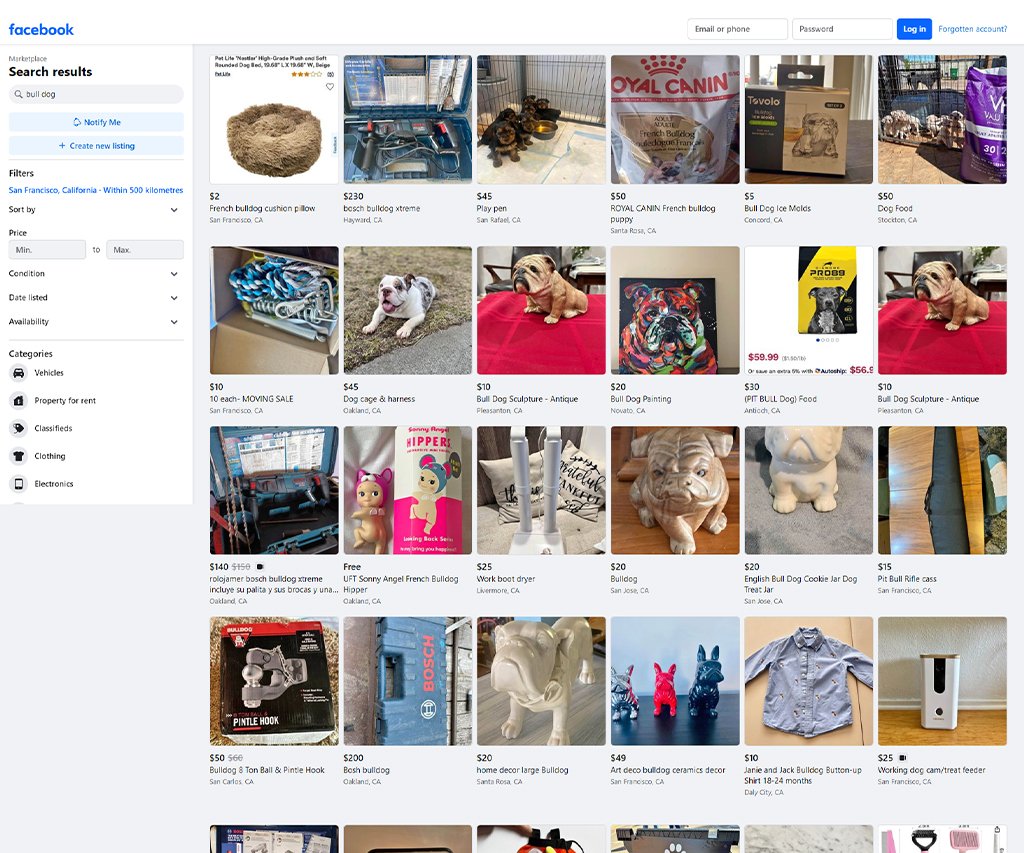The width and height of the screenshot is (1024, 853).
Task: Open Dog cage & harness listing
Action: 408,310
